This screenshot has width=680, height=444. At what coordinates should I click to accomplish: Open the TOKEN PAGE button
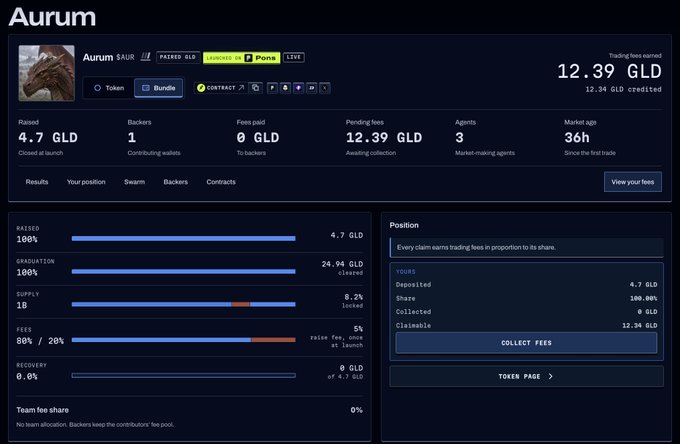point(526,376)
